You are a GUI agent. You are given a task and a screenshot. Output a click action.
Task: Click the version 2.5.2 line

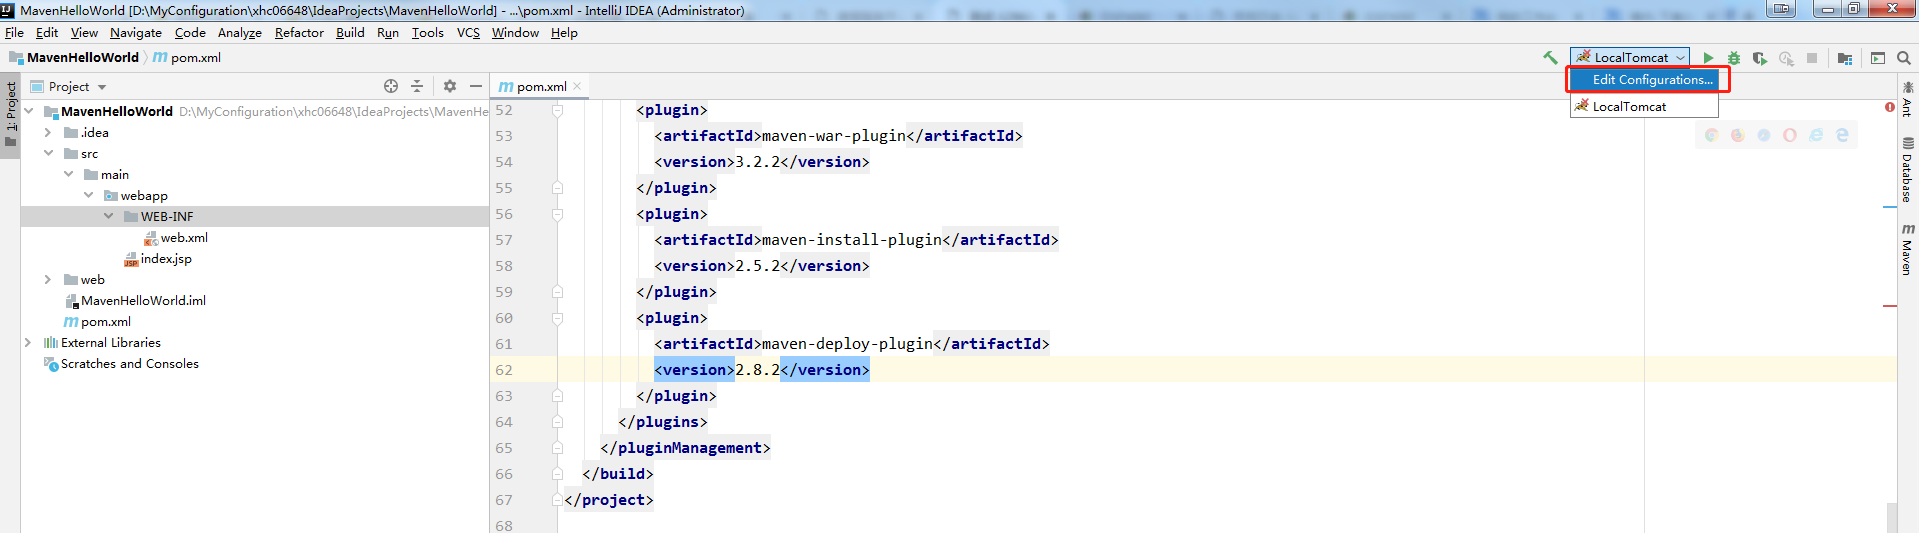coord(762,266)
